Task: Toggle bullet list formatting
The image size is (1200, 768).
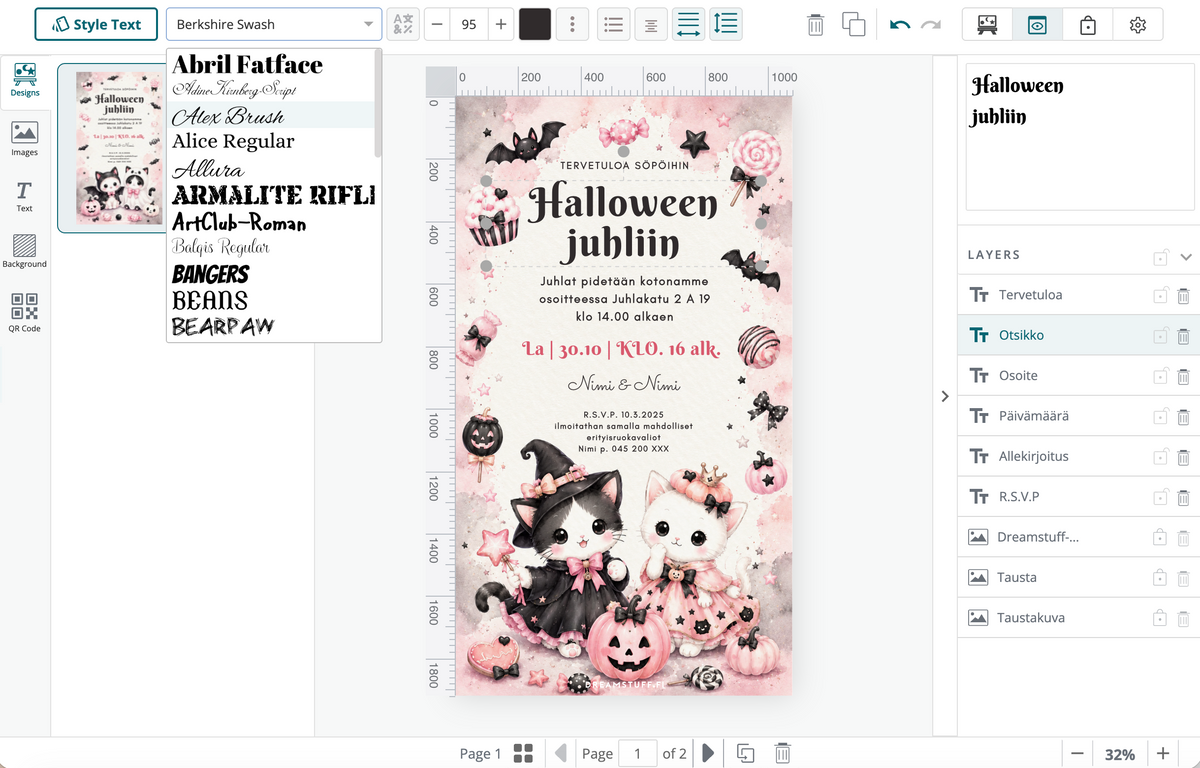Action: (x=614, y=24)
